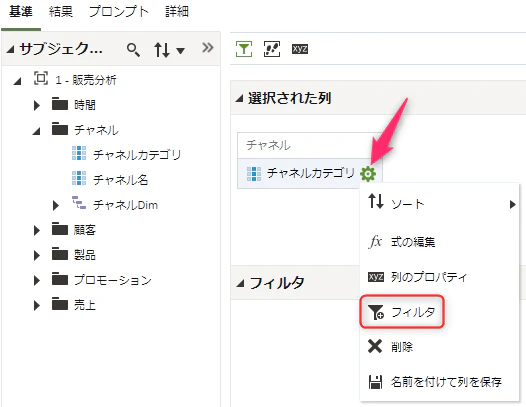Click the 時間 folder label
The height and width of the screenshot is (407, 526).
click(x=85, y=105)
